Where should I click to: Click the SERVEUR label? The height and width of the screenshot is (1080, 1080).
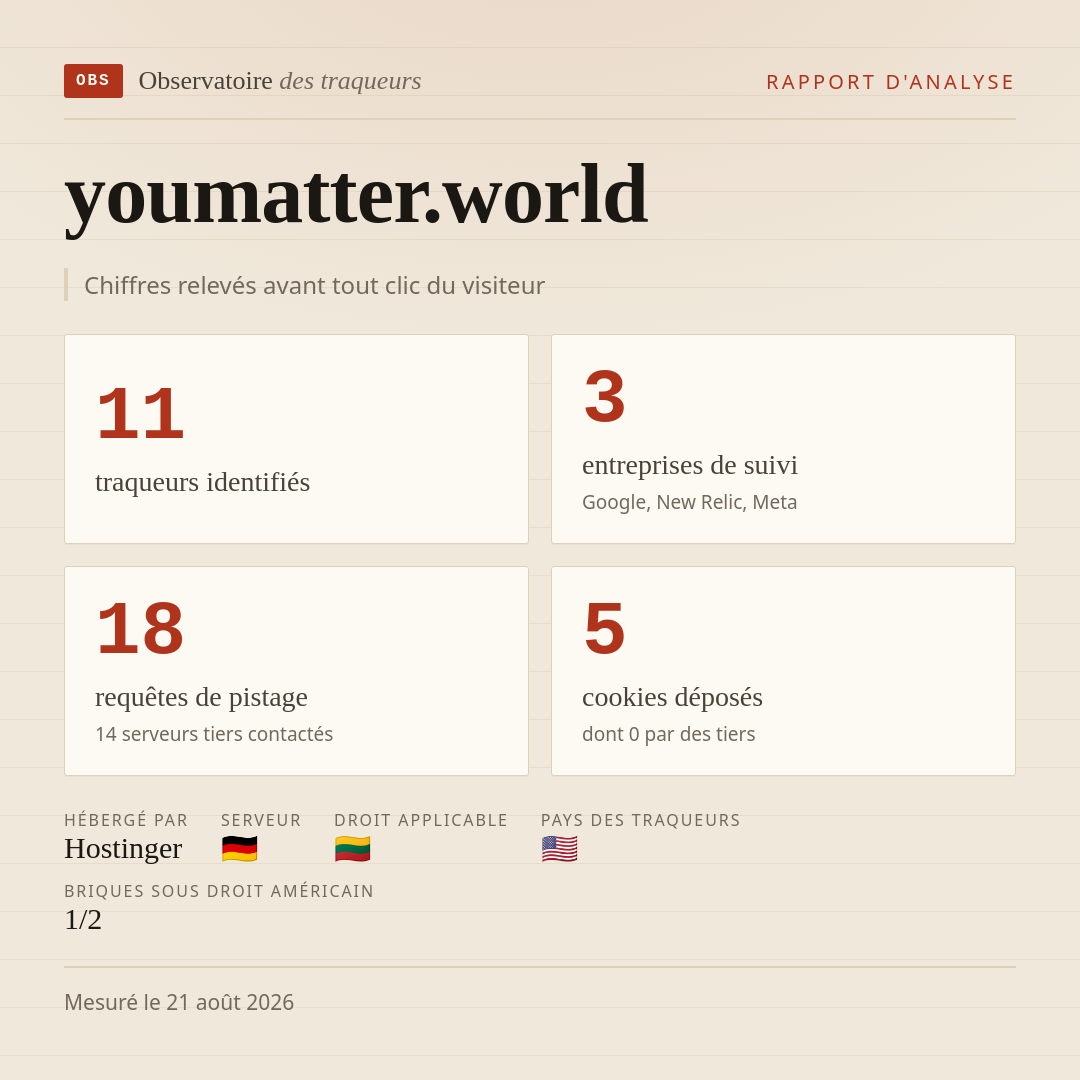(261, 820)
